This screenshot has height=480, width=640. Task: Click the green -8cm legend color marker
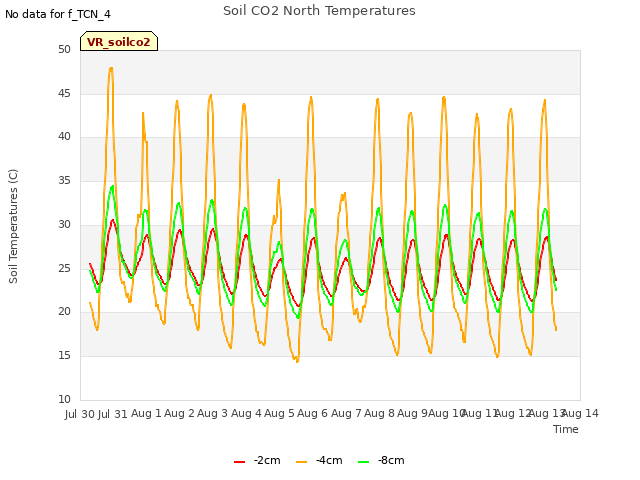click(363, 462)
